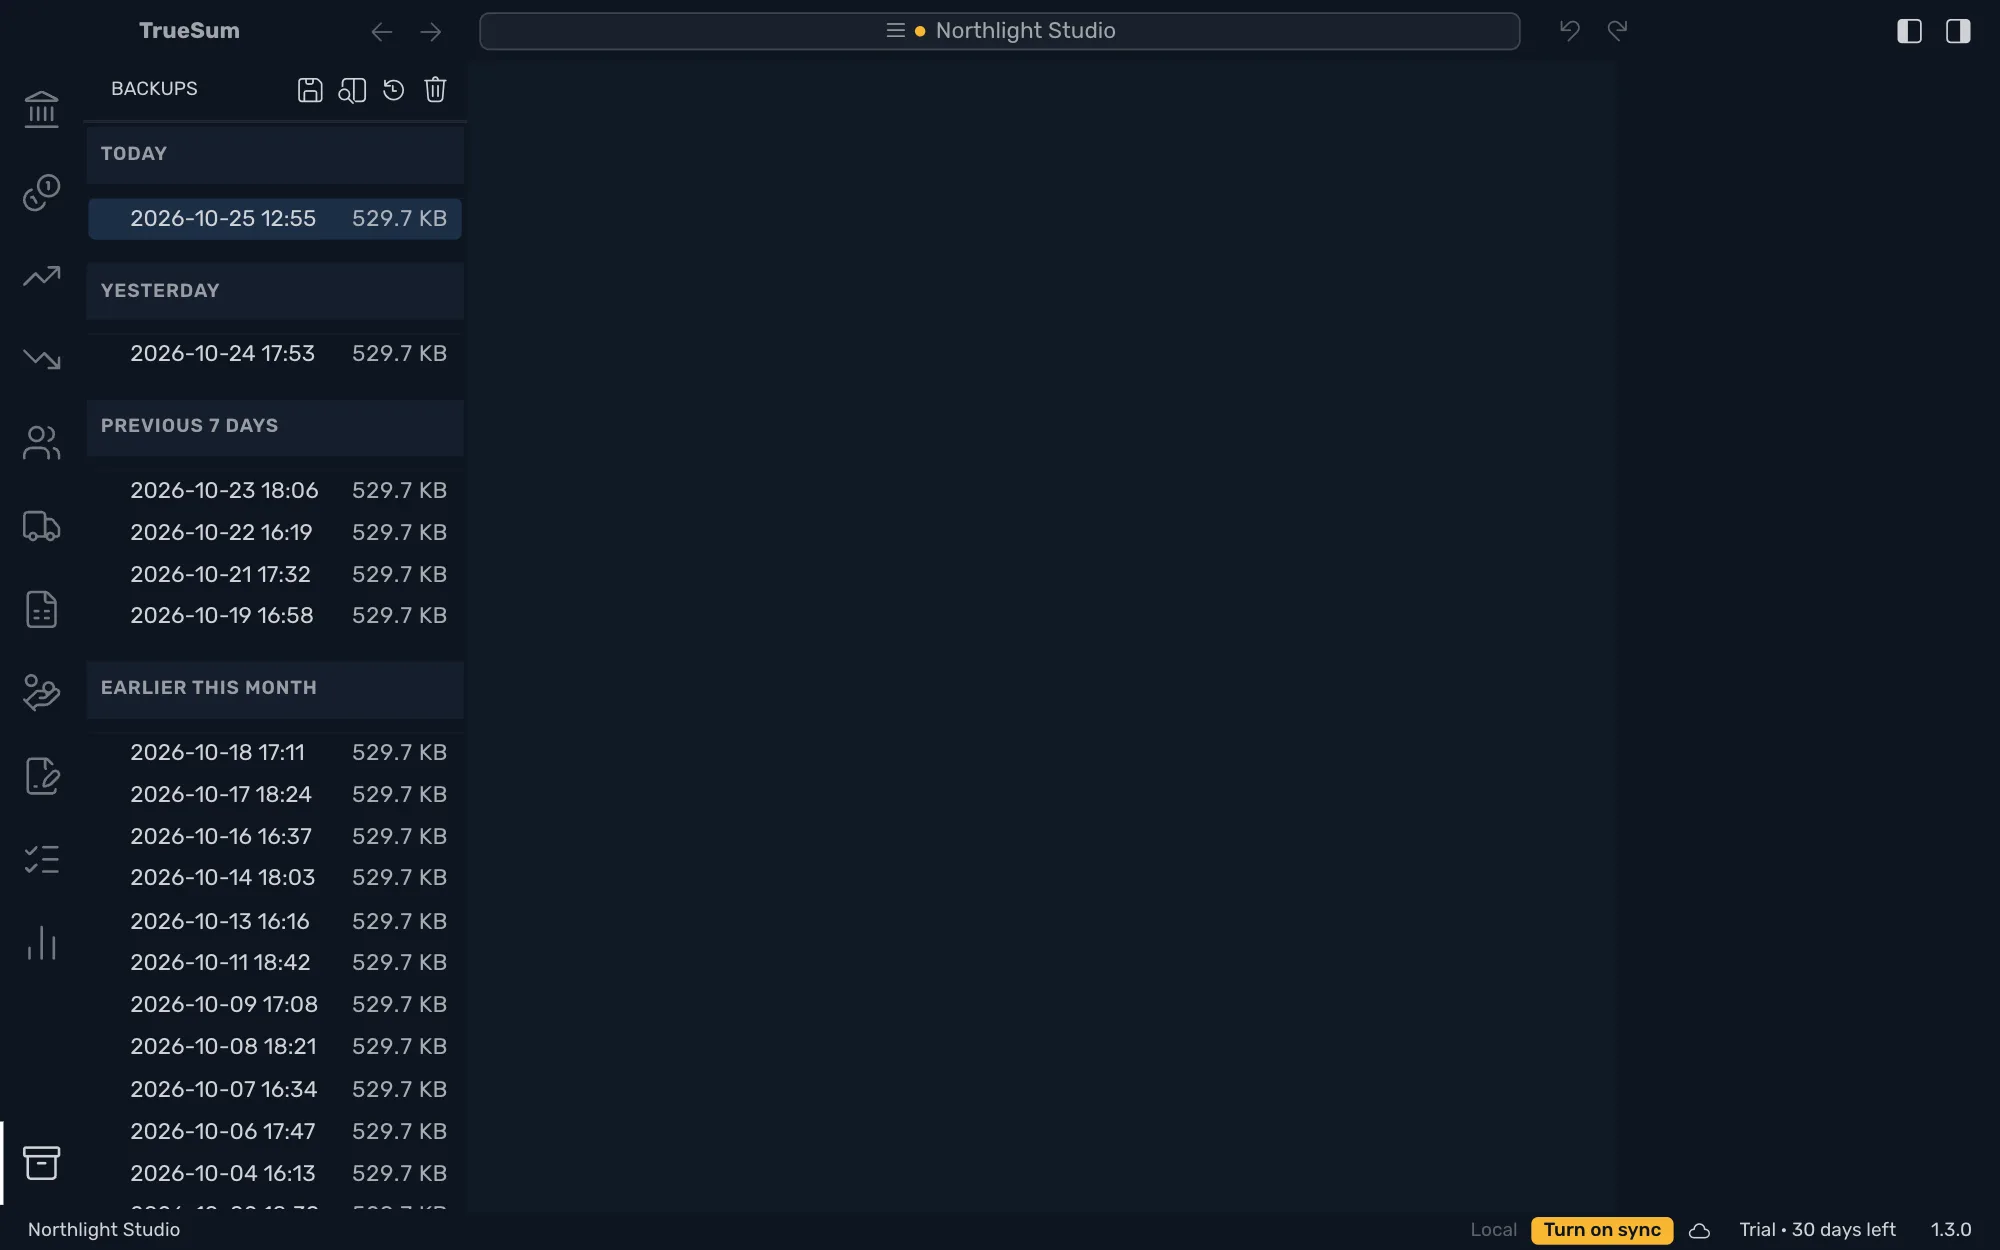The height and width of the screenshot is (1250, 2000).
Task: Select backup 2026-10-14 18:03
Action: coord(275,878)
